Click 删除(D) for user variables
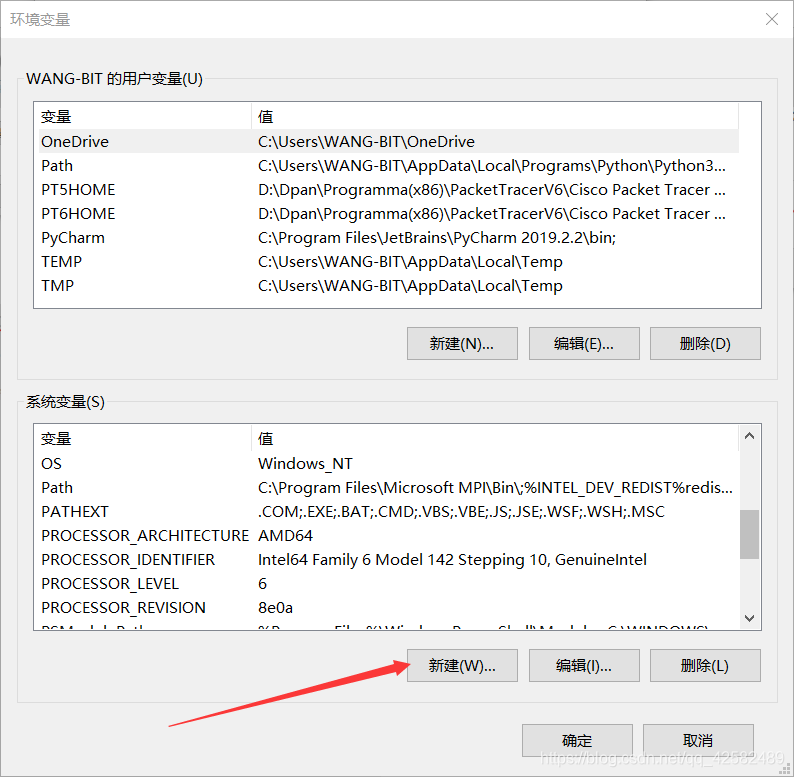The height and width of the screenshot is (777, 794). [705, 343]
